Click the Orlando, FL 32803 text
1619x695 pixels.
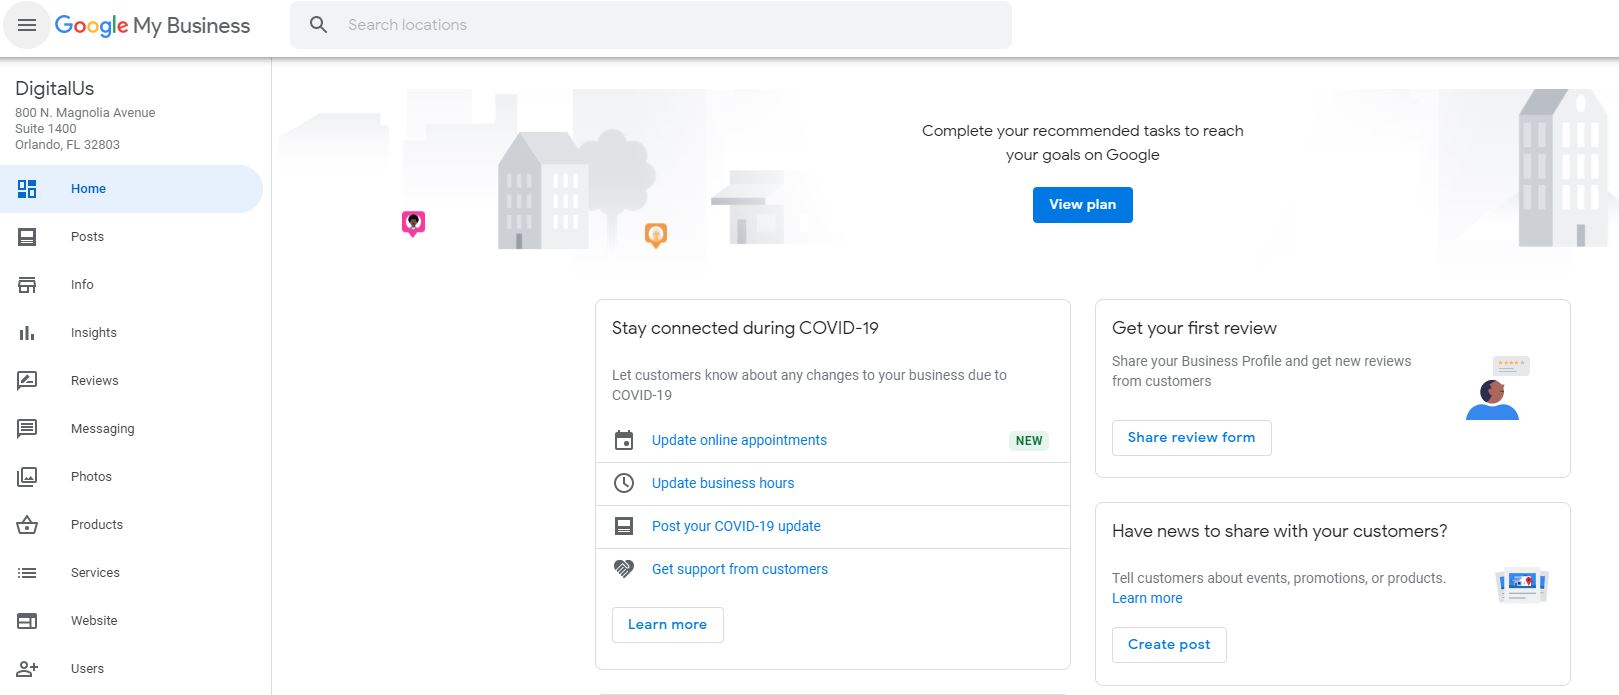pyautogui.click(x=67, y=145)
